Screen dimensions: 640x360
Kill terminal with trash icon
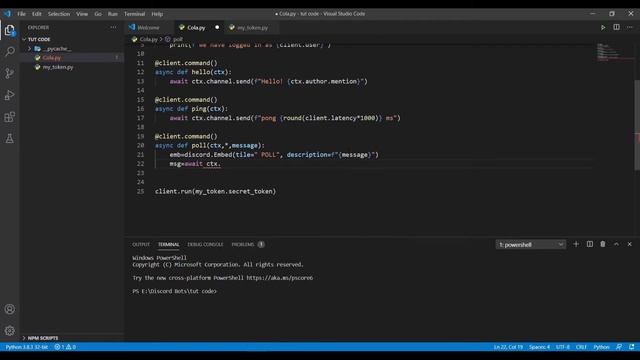[x=603, y=244]
